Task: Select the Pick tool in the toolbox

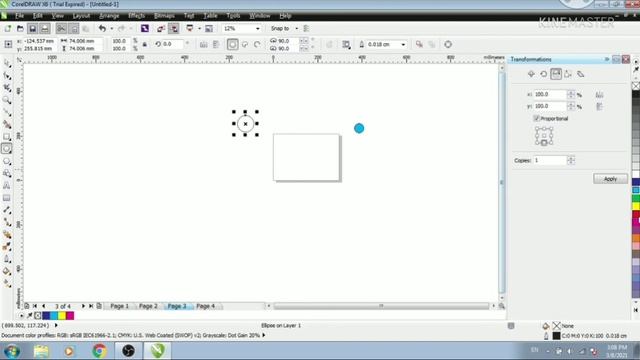Action: 7,64
